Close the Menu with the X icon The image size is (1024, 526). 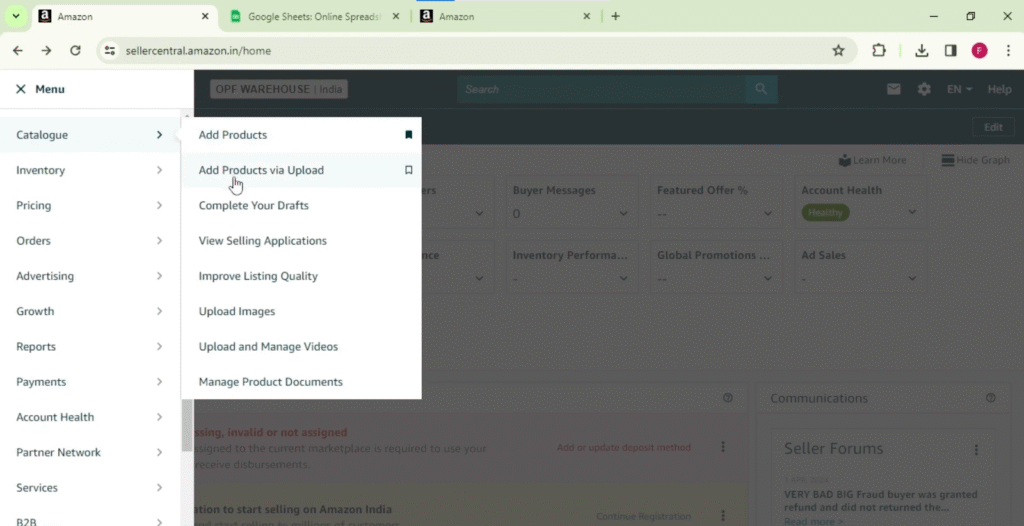21,89
